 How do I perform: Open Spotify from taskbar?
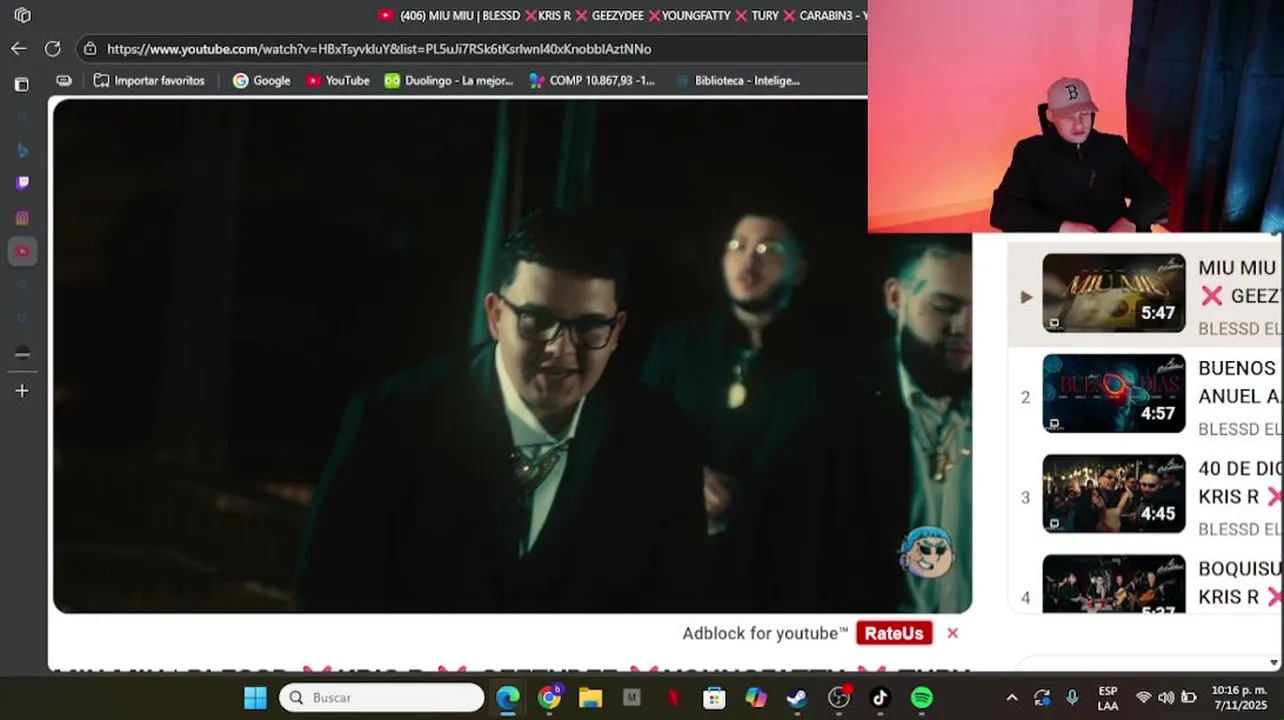922,697
